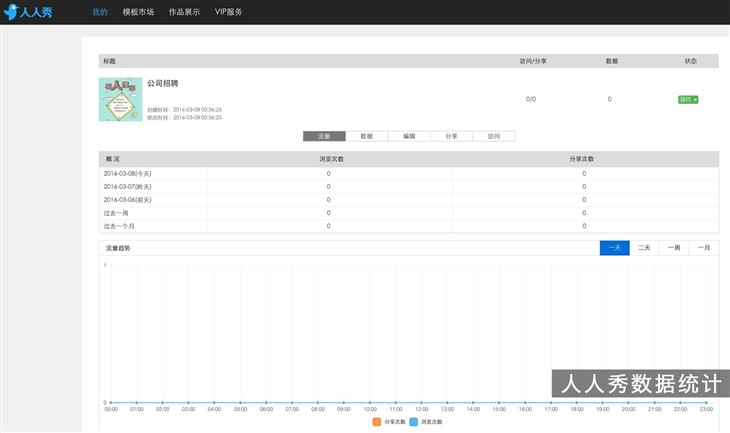Click the 2016-03-08(今天) row label
730x433 pixels.
(127, 174)
